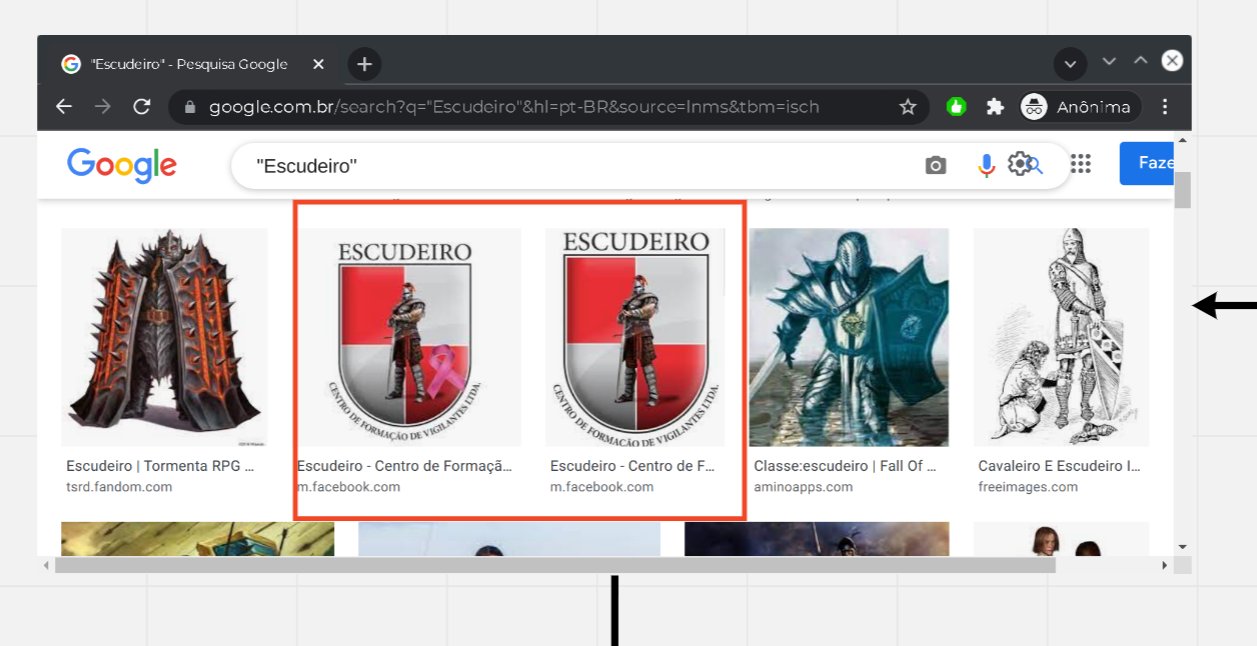Open Chrome three-dot menu

coord(1165,107)
